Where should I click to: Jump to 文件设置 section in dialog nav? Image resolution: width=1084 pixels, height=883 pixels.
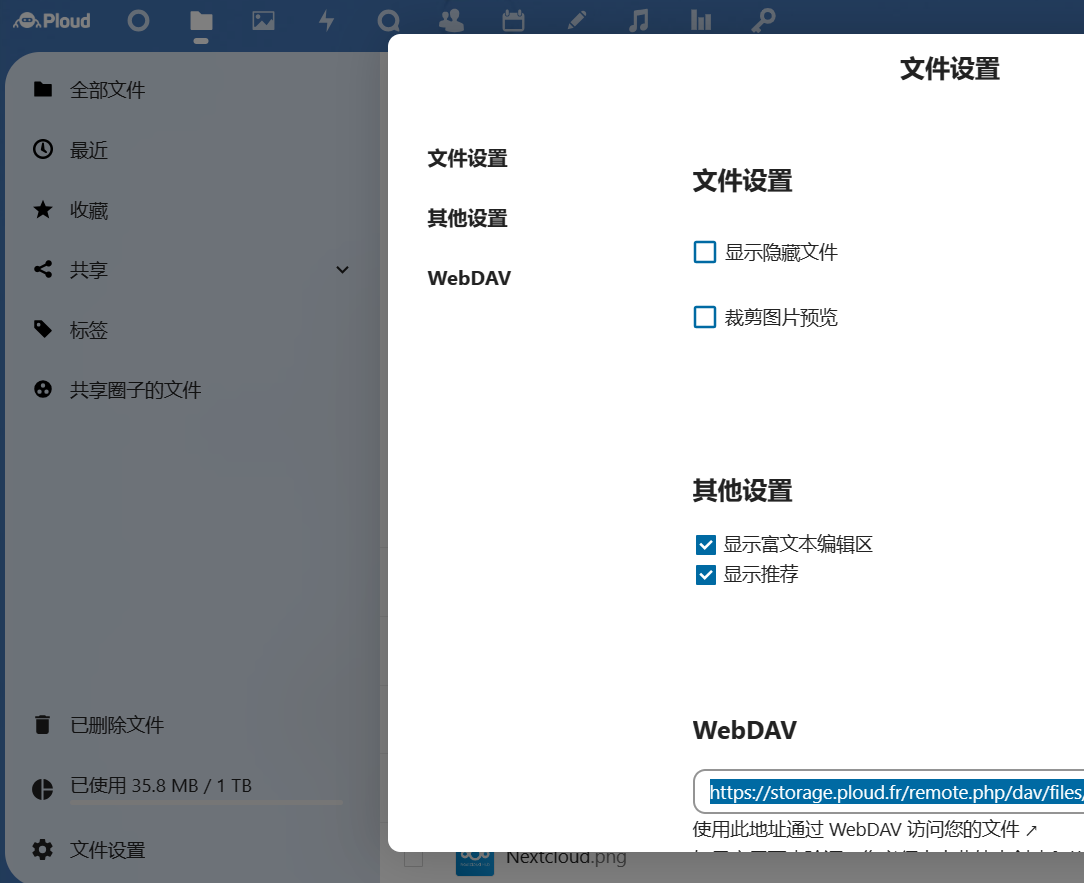tap(467, 158)
